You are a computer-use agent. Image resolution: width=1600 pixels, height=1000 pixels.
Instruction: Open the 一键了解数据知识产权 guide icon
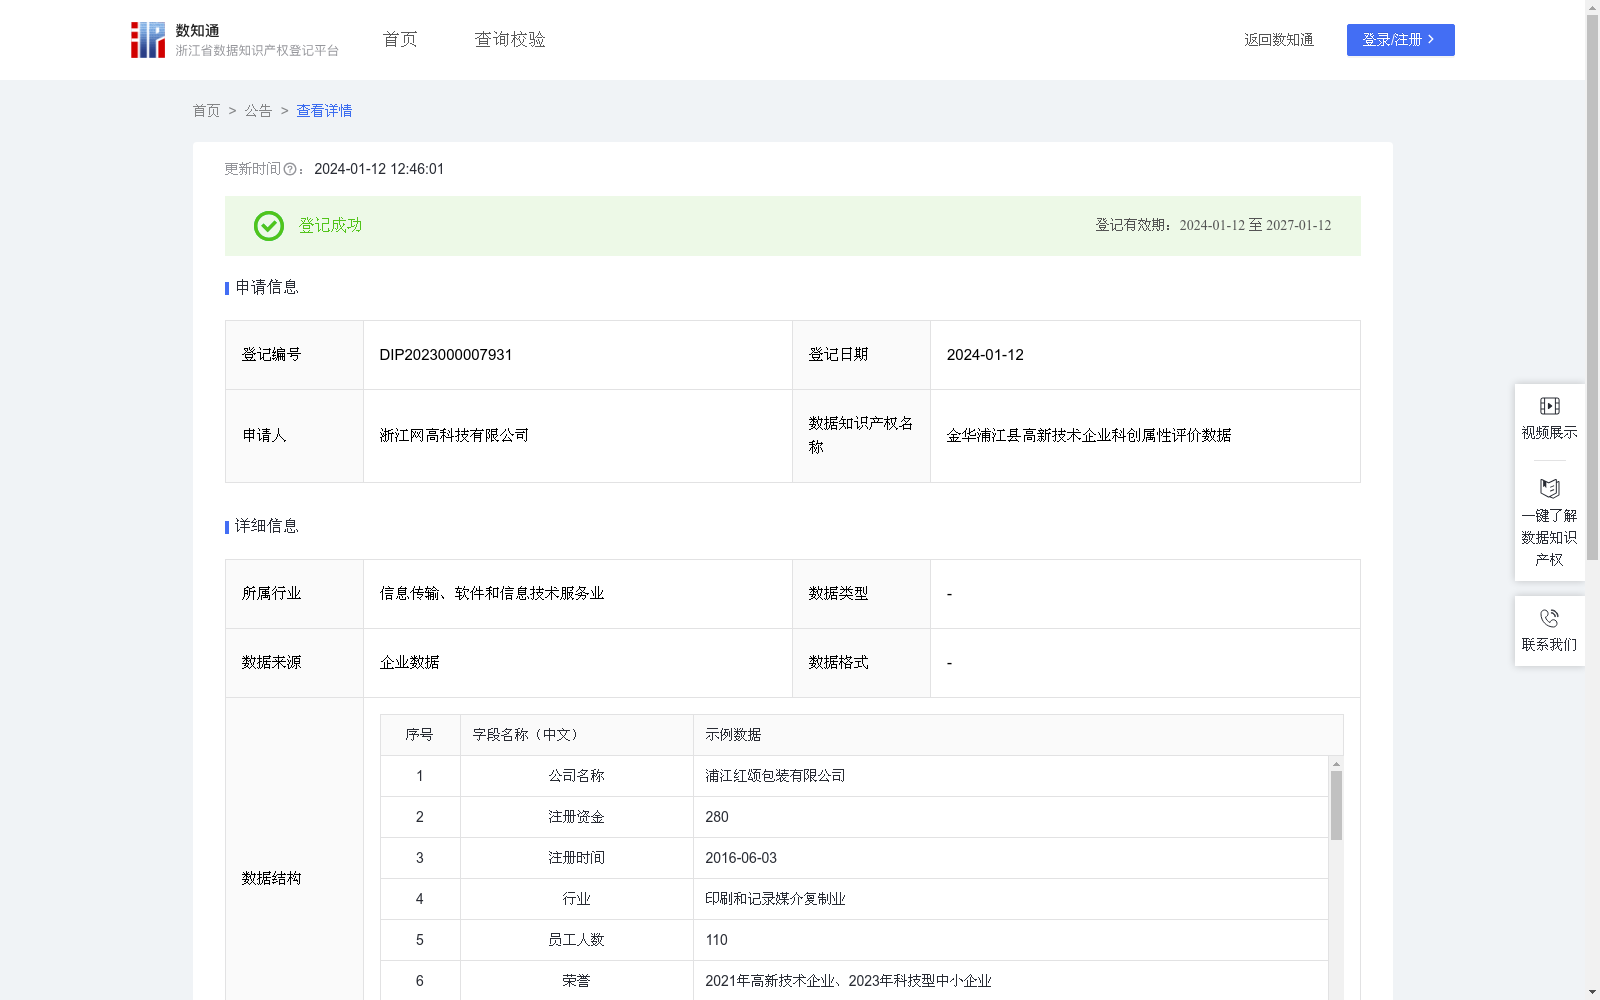[1549, 489]
